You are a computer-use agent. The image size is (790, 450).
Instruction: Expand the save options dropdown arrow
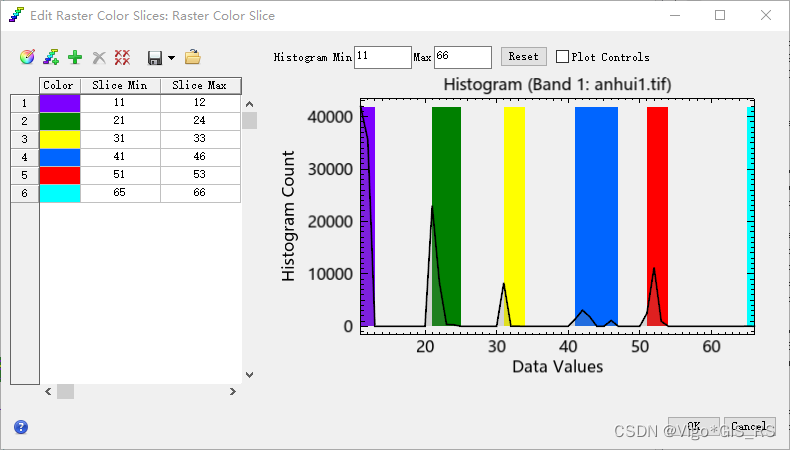[171, 58]
